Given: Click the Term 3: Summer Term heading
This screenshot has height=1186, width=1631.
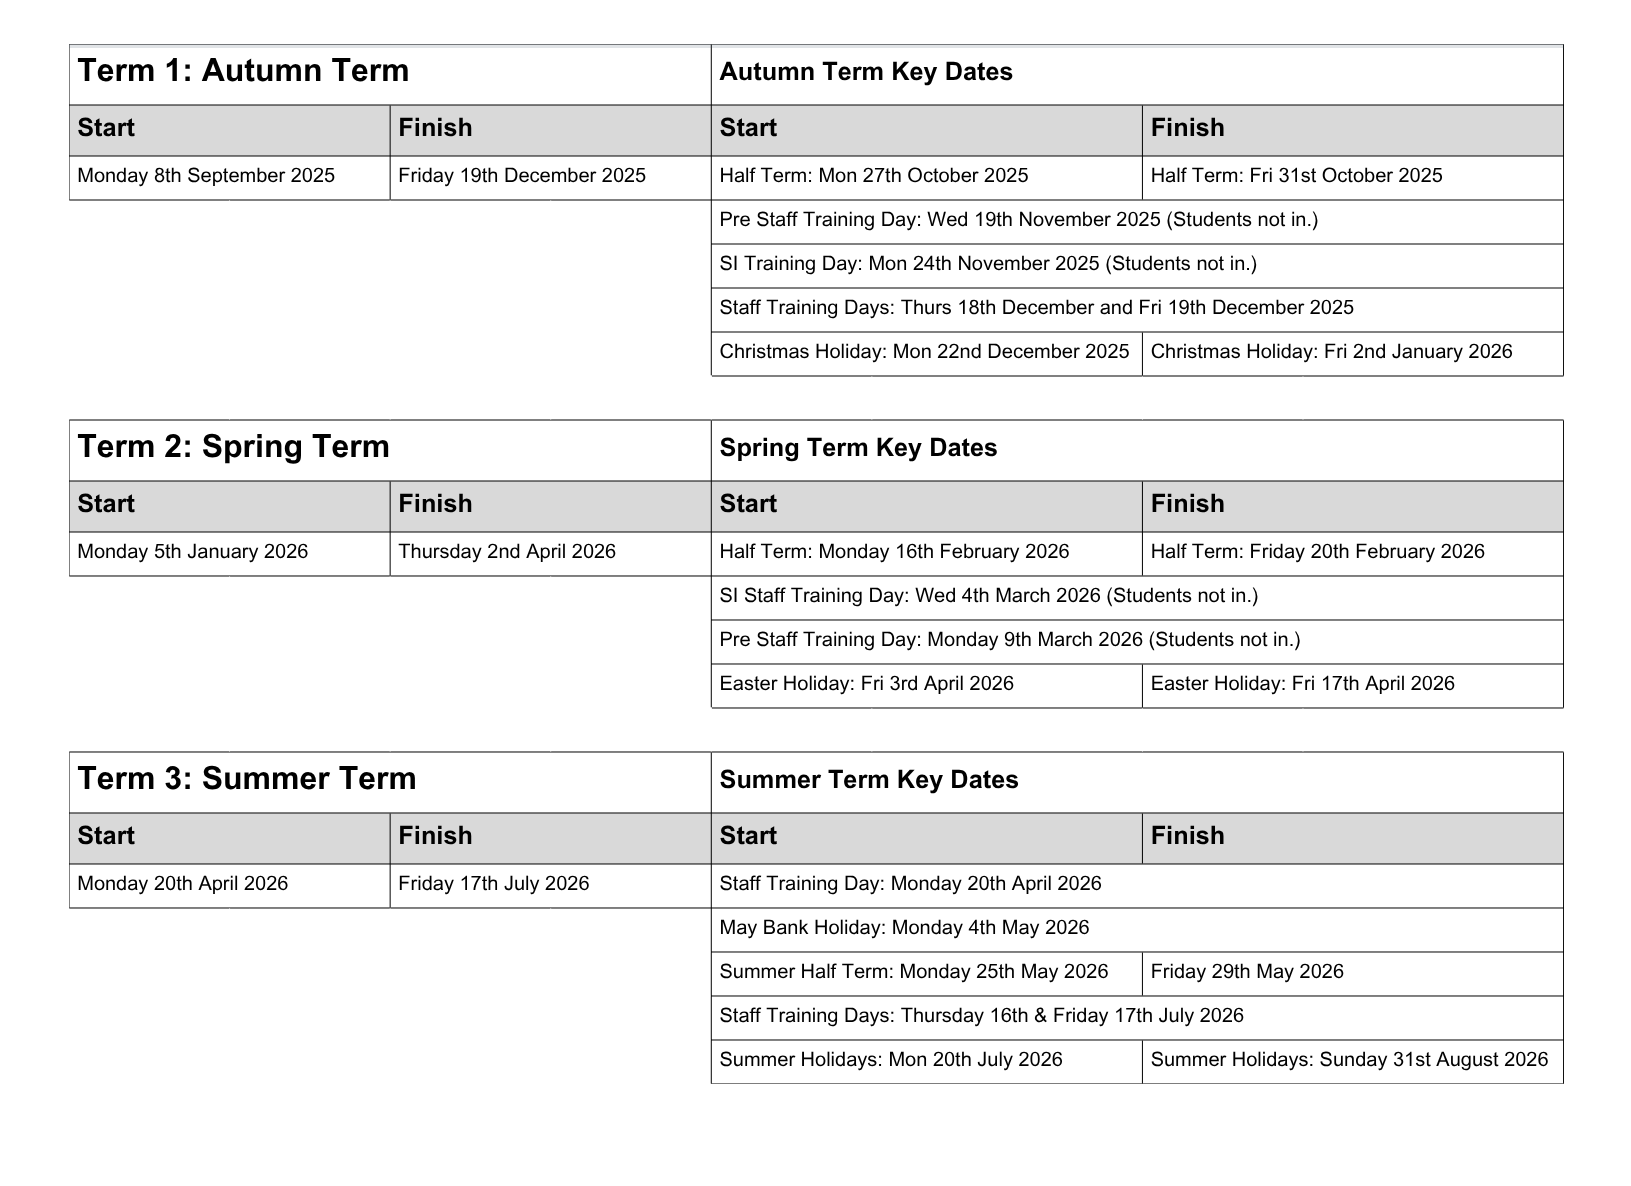Looking at the screenshot, I should (247, 779).
